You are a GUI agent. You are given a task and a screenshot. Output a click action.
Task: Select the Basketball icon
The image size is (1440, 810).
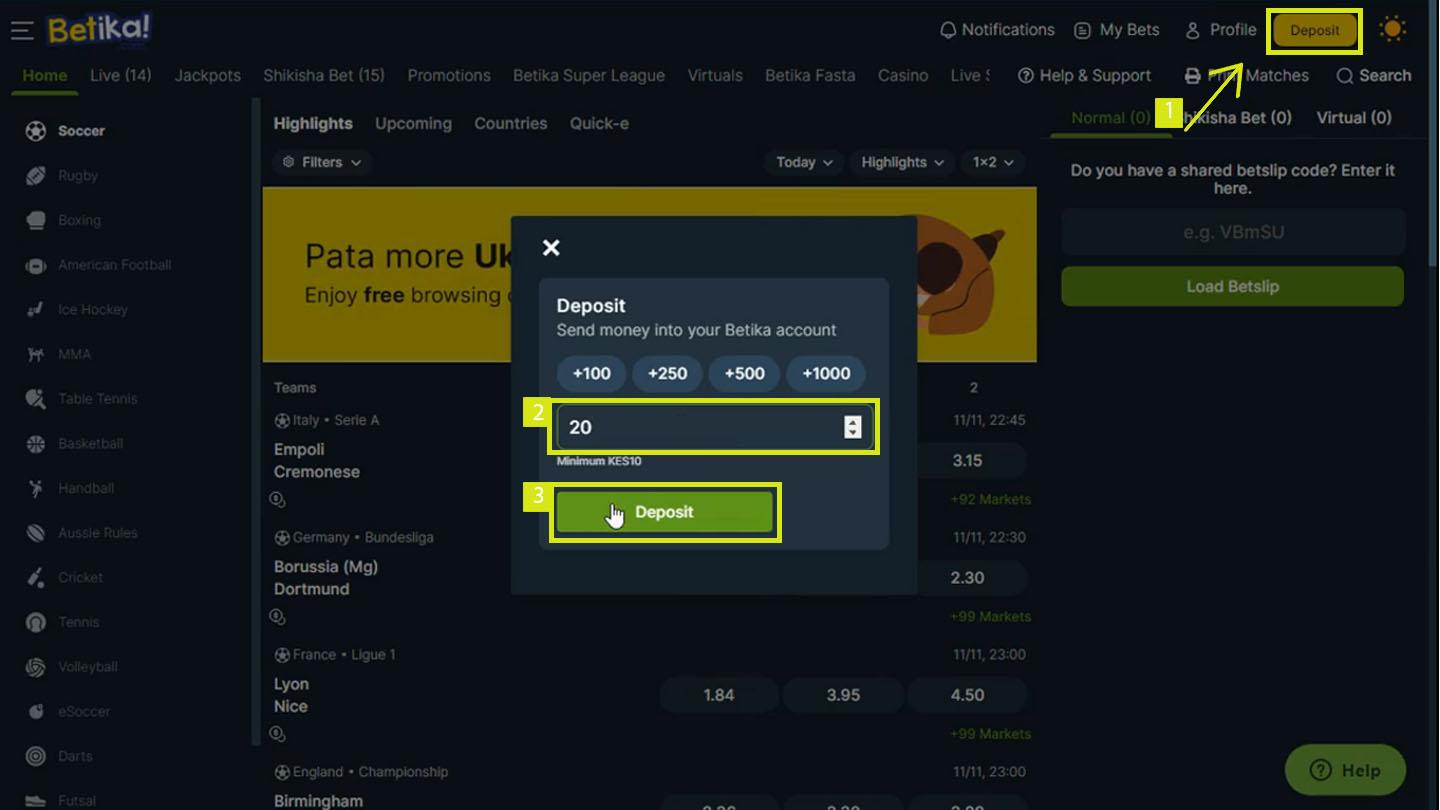point(36,444)
